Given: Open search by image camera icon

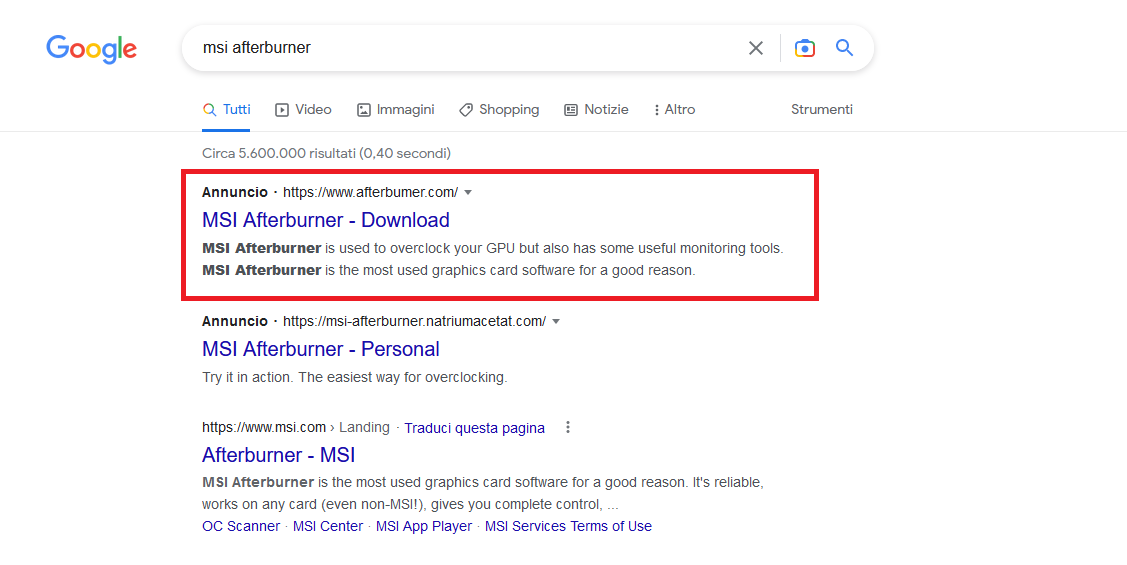Looking at the screenshot, I should pyautogui.click(x=804, y=48).
